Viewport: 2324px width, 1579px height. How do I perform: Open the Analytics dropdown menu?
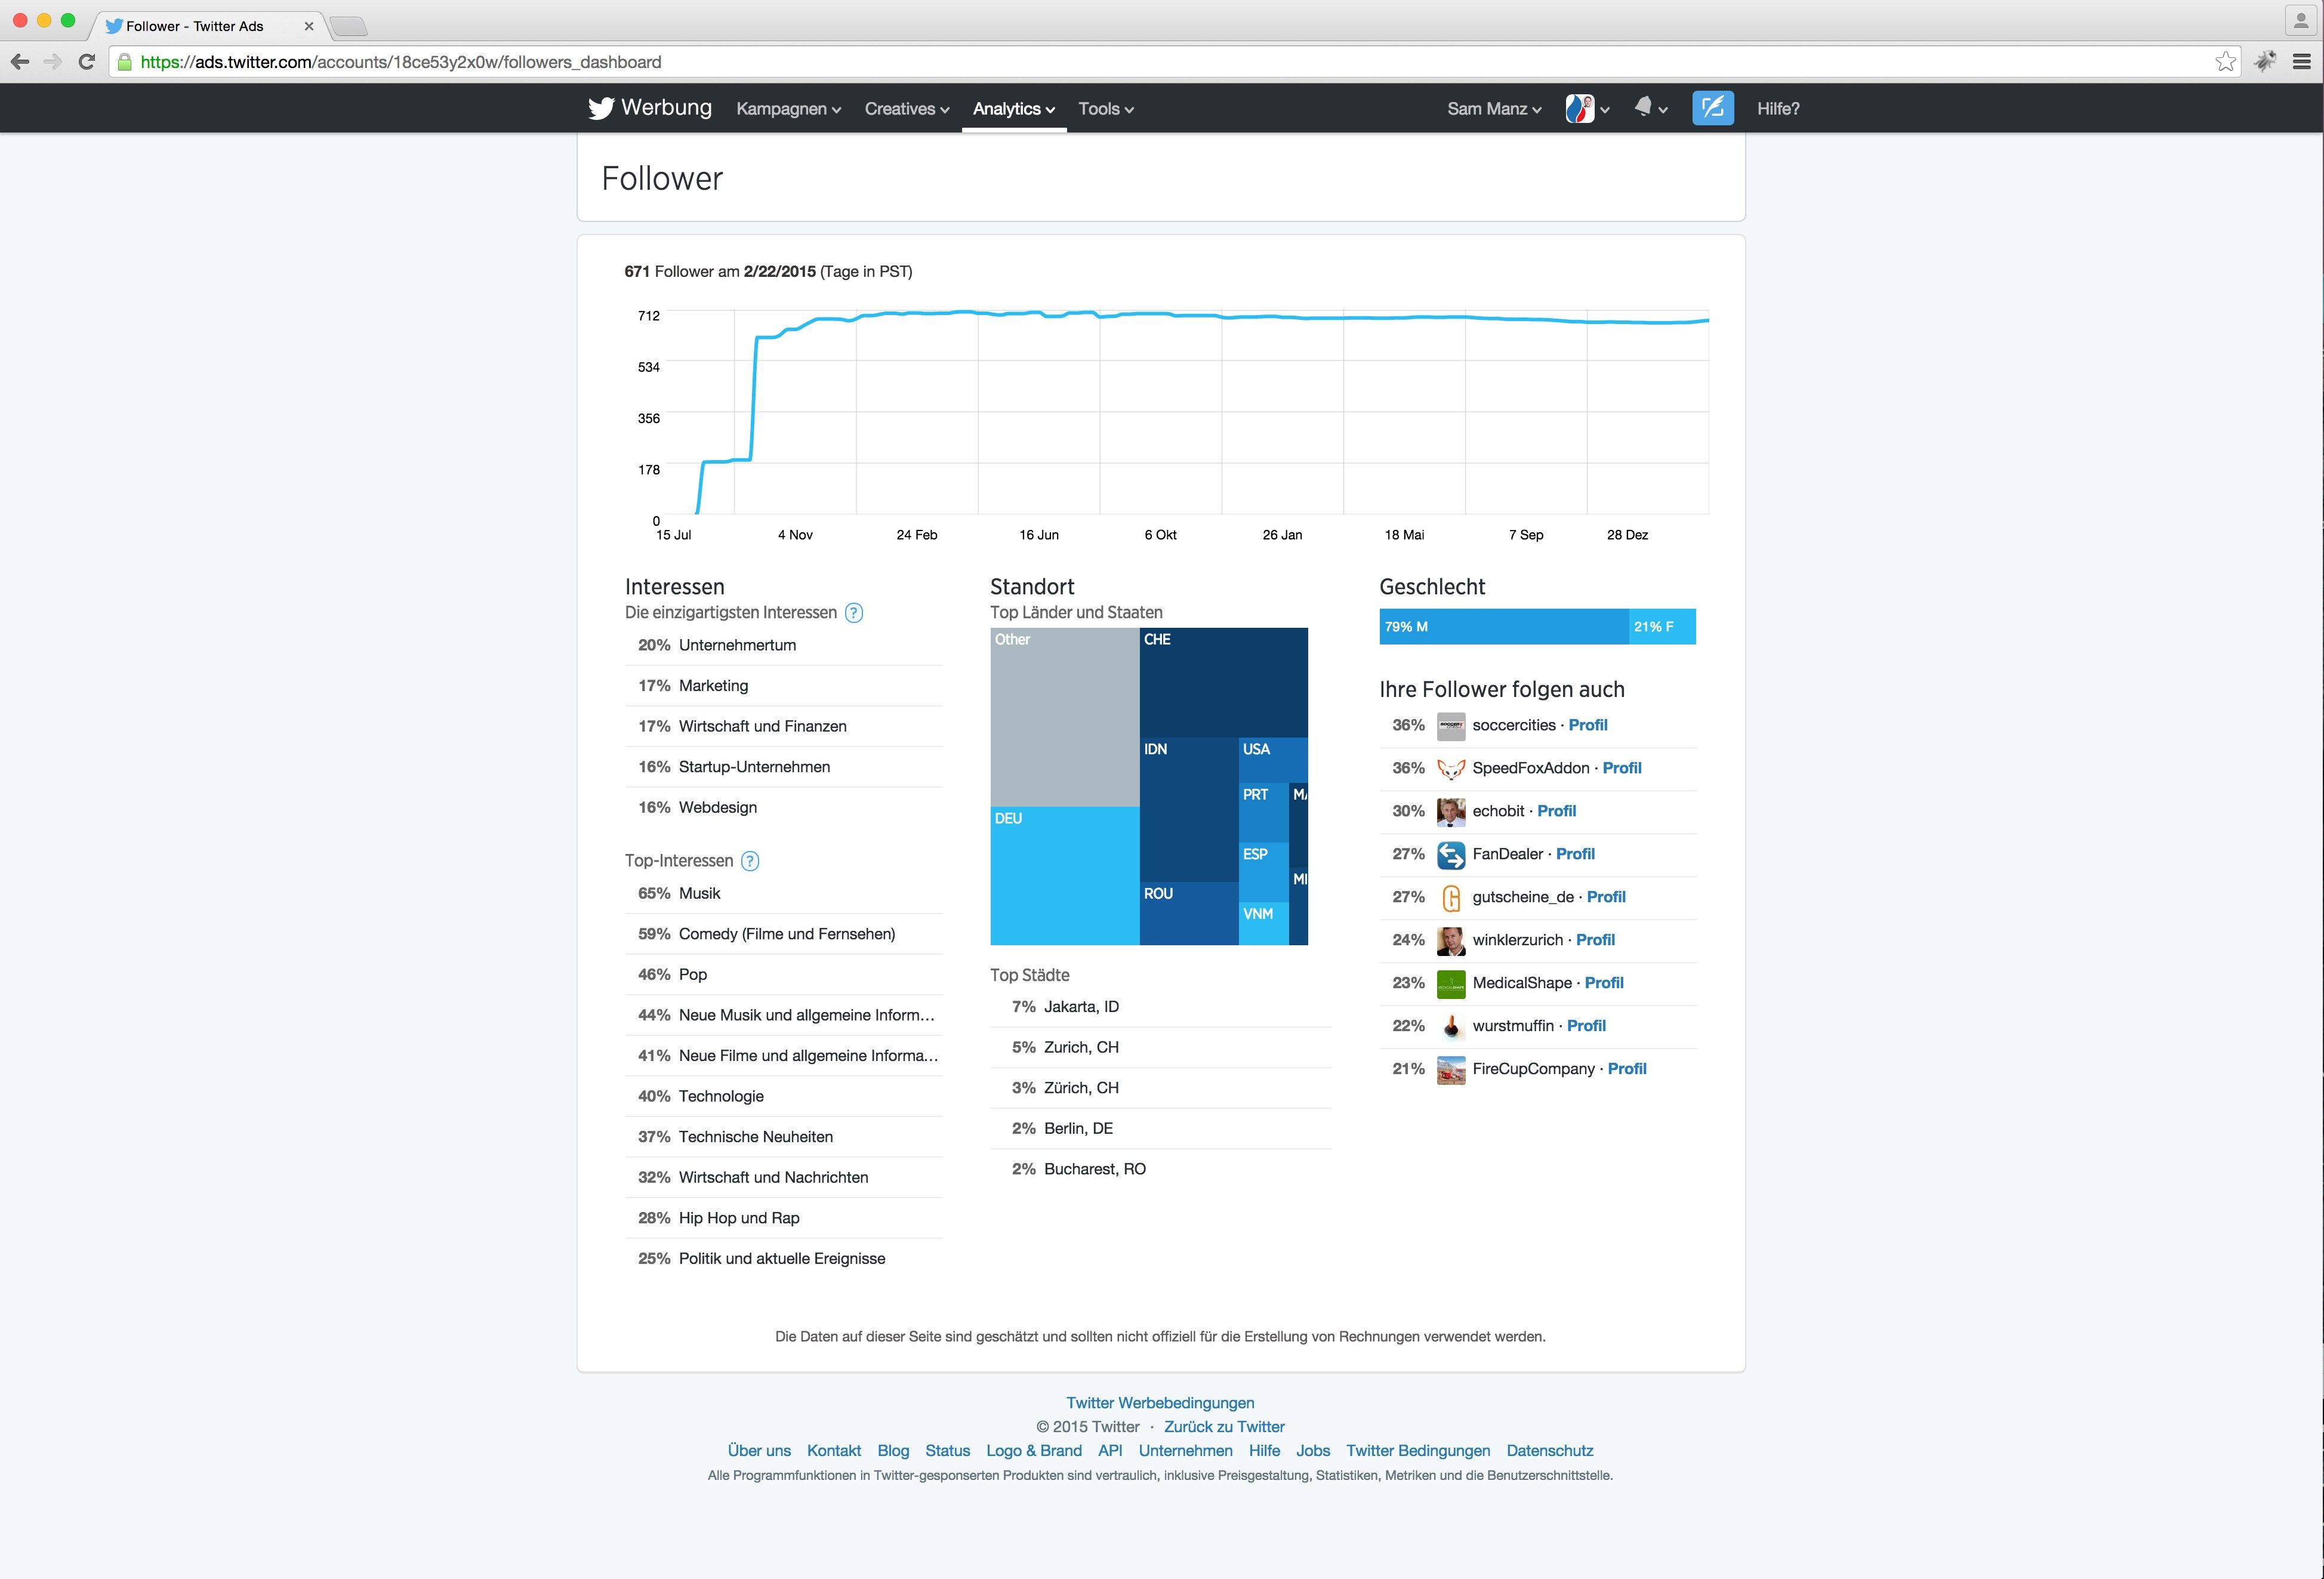point(1013,109)
